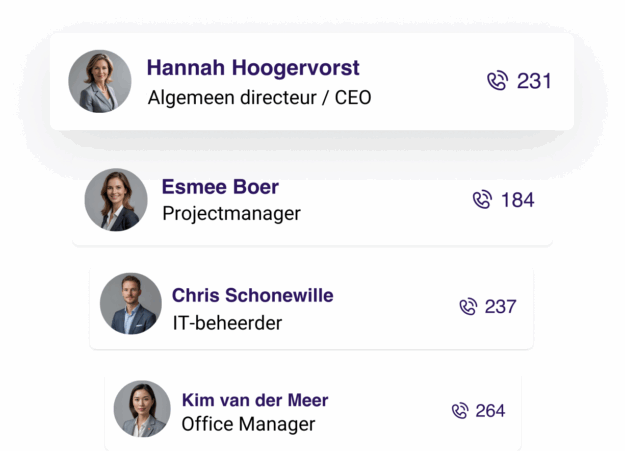Open Esmee Boer's profile photo

click(x=116, y=199)
